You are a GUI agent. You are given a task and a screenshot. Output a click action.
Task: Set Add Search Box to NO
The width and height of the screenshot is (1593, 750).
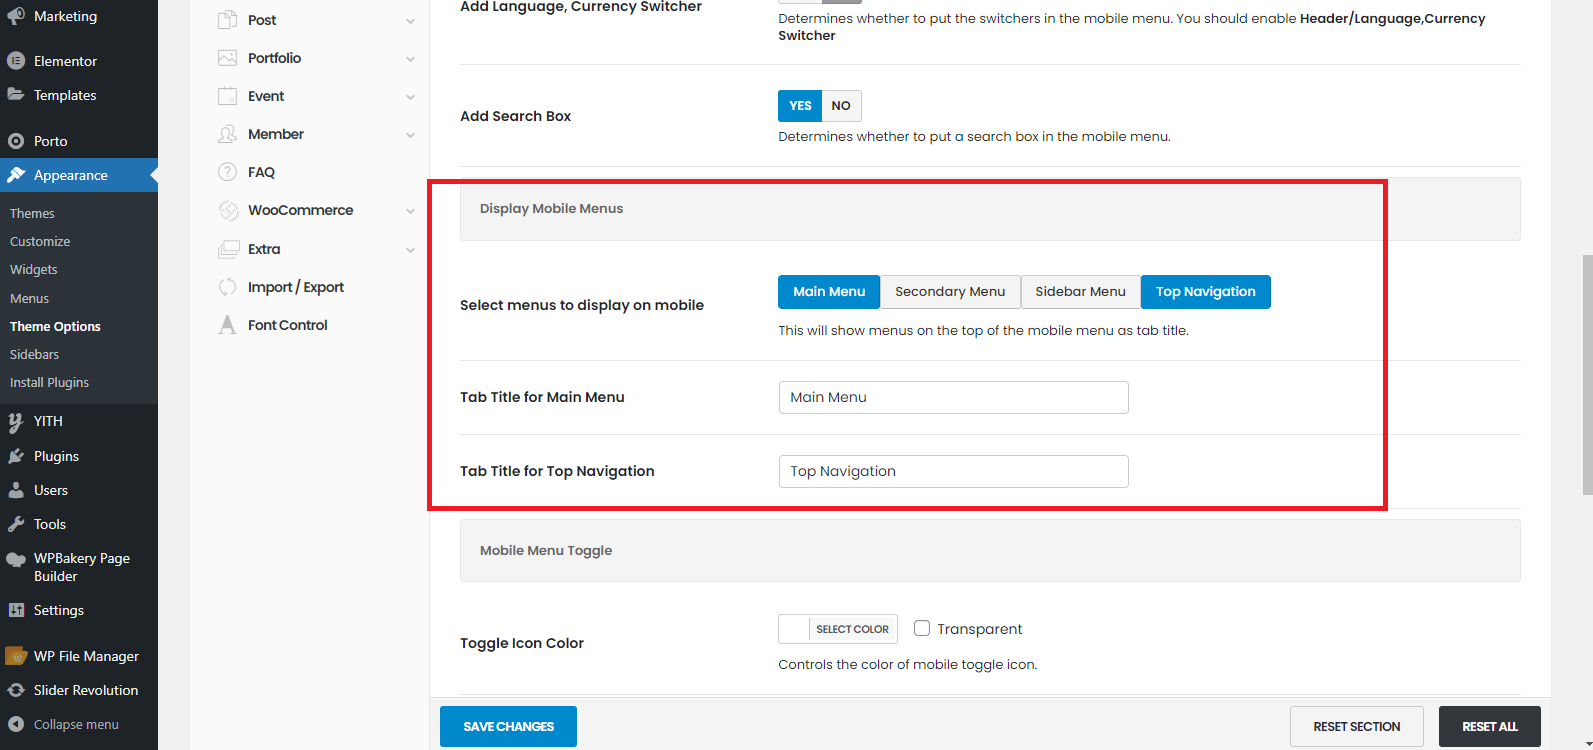click(841, 106)
